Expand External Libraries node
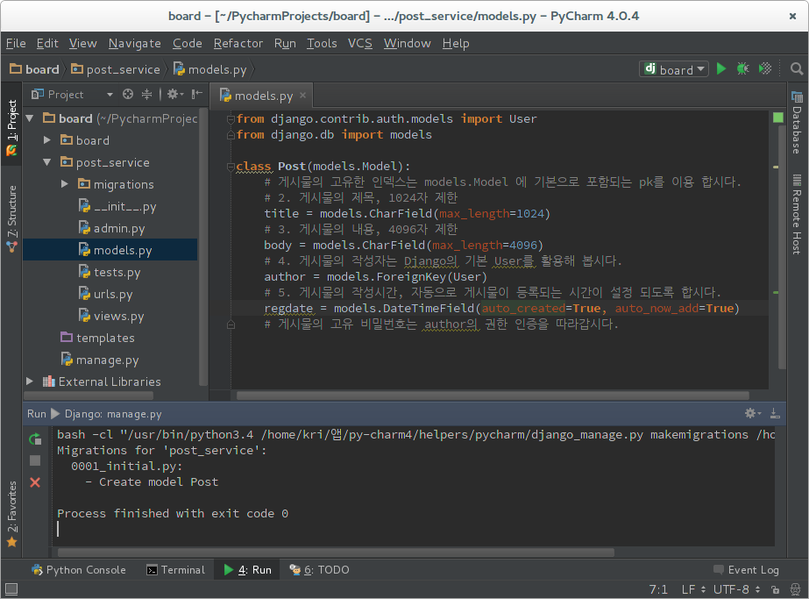 tap(30, 382)
